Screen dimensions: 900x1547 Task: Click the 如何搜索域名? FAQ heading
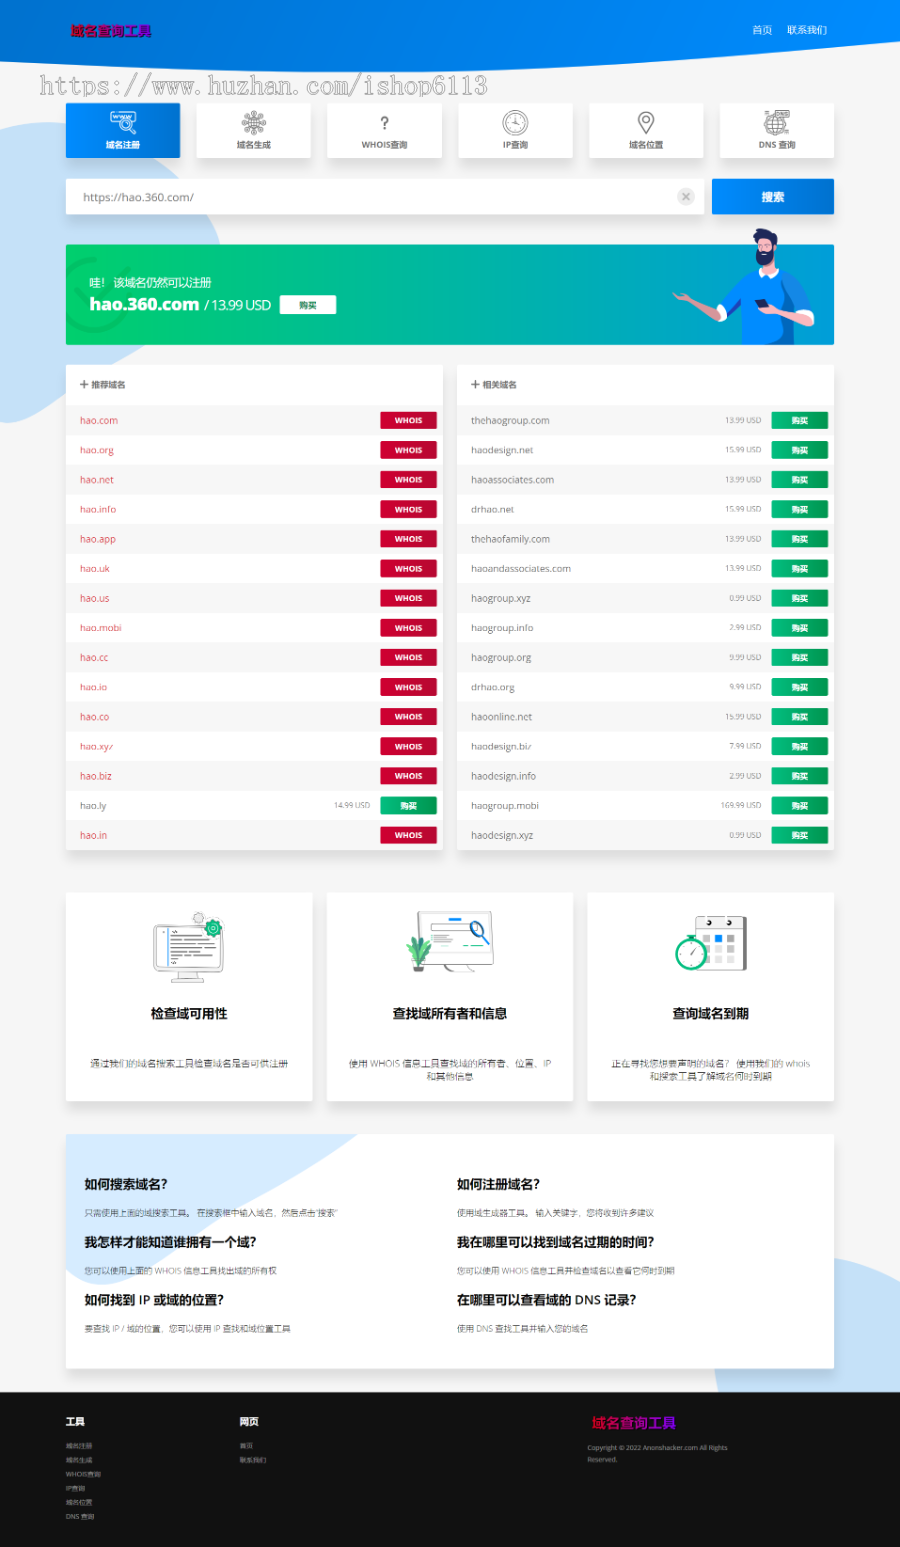pos(126,1184)
